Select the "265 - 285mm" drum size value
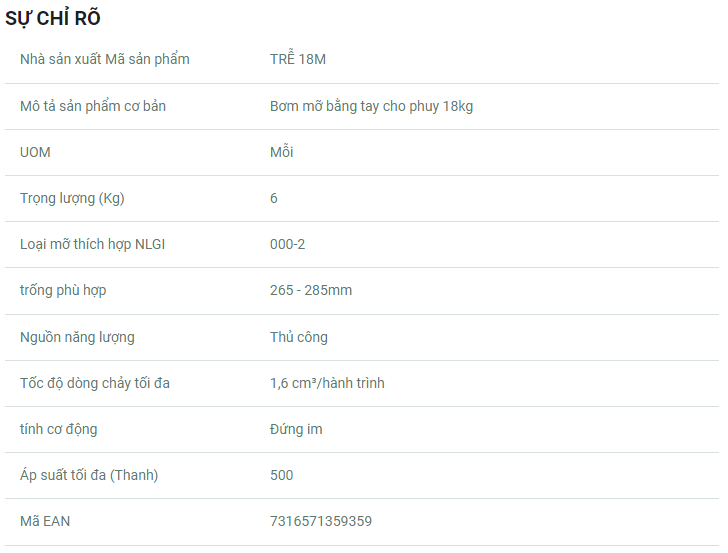The width and height of the screenshot is (728, 553). click(311, 290)
